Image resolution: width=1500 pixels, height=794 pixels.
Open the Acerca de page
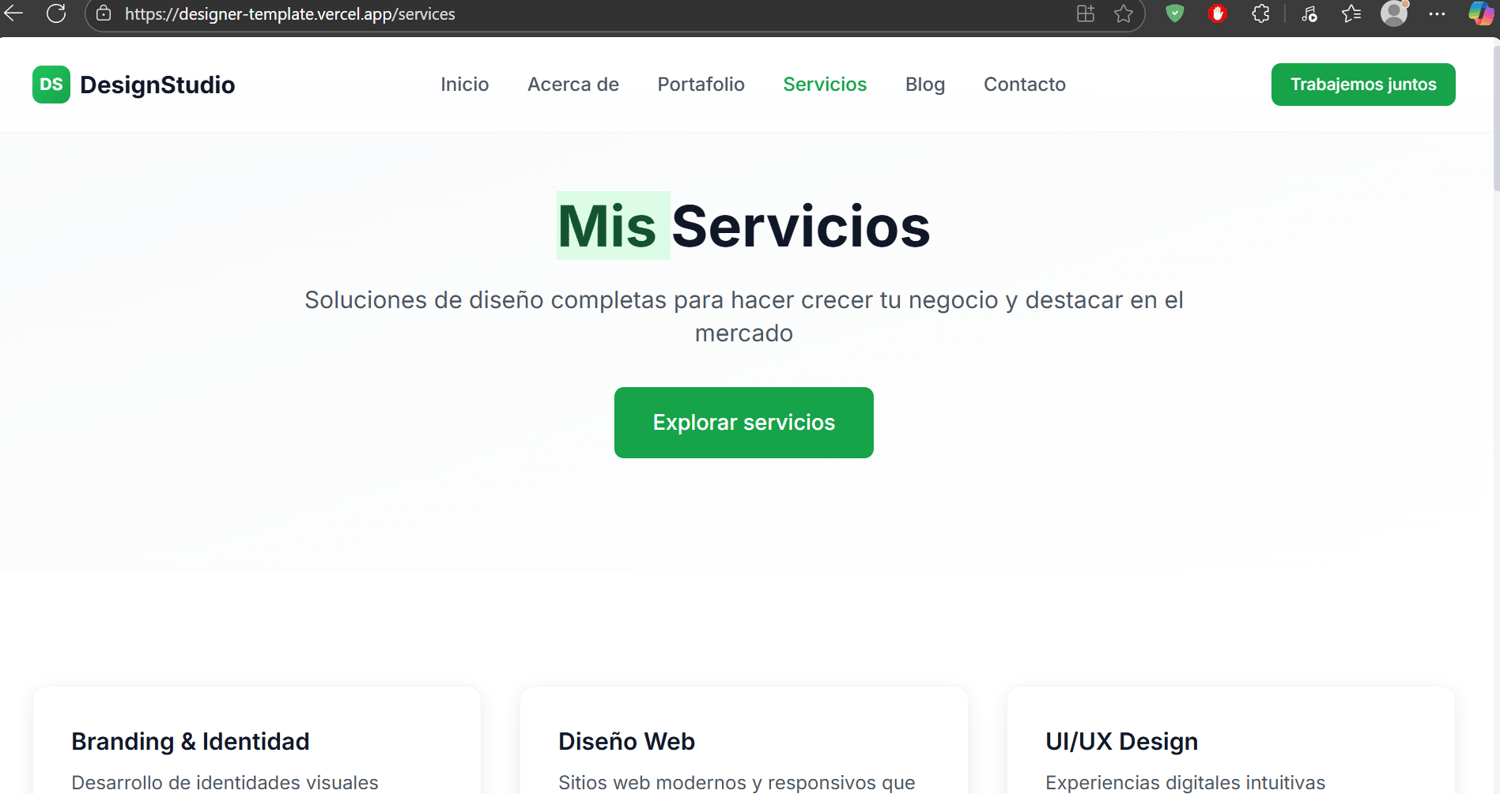coord(573,85)
